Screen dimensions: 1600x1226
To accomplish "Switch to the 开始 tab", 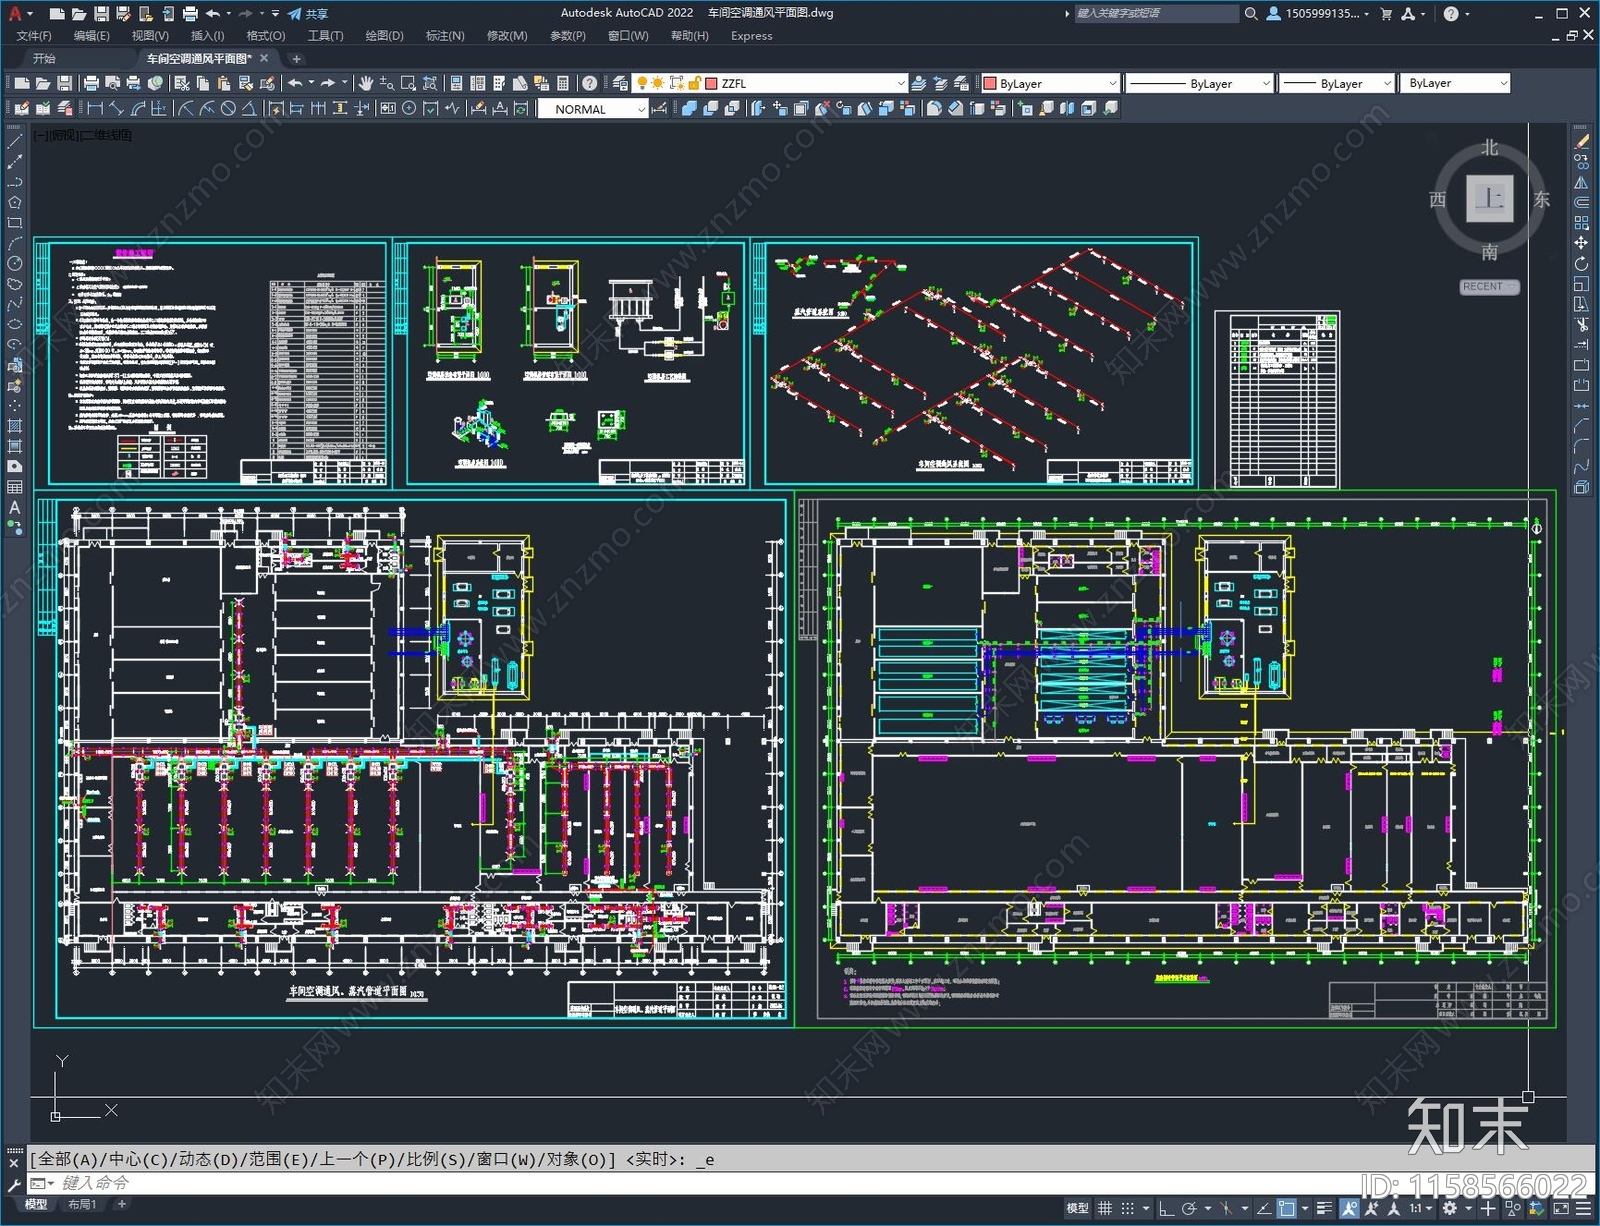I will (44, 58).
